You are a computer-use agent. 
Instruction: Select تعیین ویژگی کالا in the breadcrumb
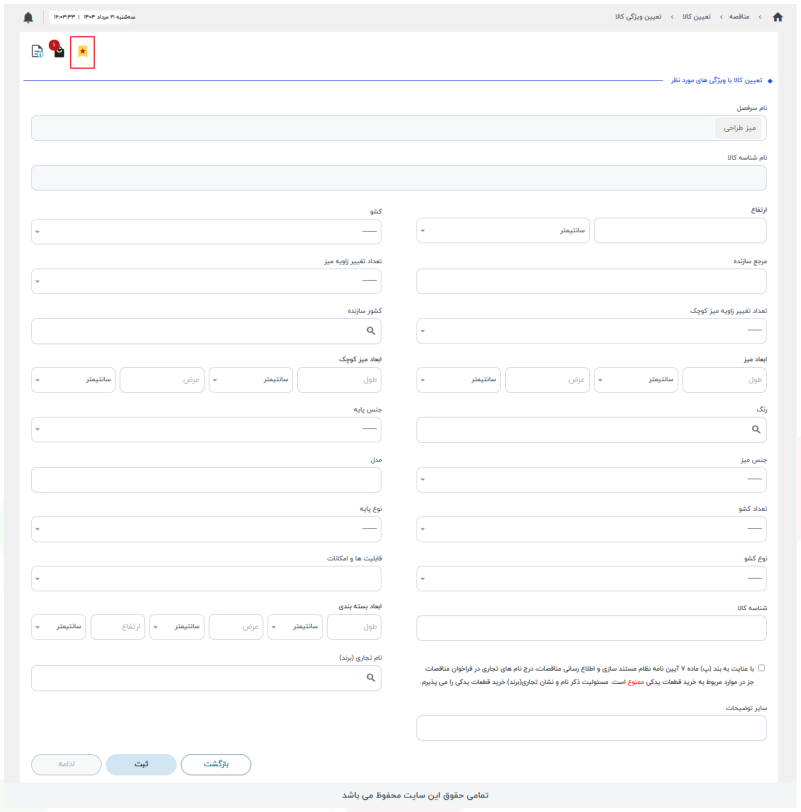click(x=638, y=17)
